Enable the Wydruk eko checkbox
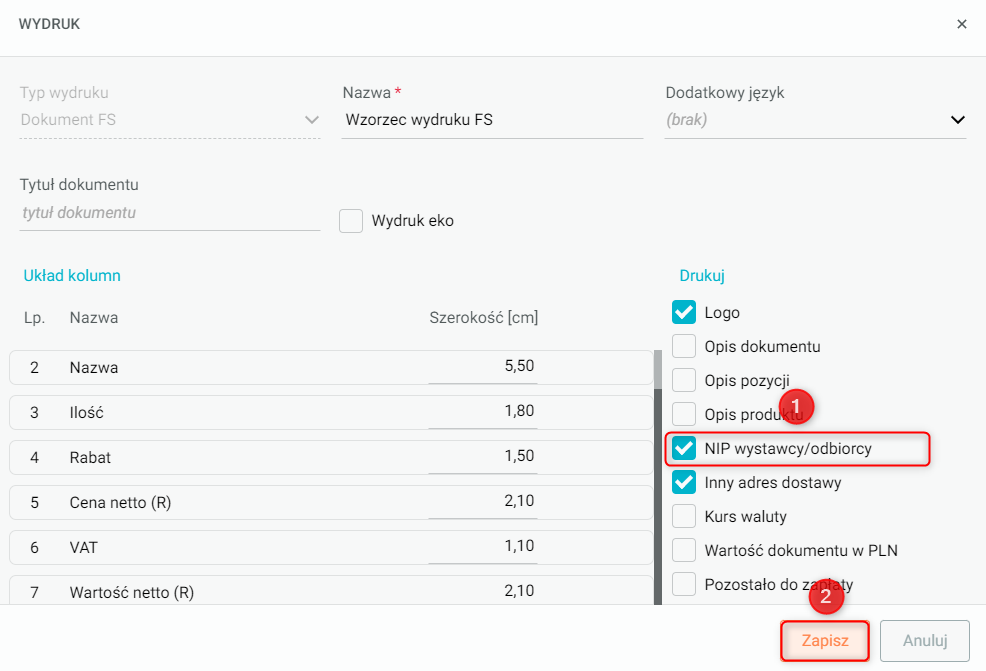The width and height of the screenshot is (986, 671). point(351,221)
